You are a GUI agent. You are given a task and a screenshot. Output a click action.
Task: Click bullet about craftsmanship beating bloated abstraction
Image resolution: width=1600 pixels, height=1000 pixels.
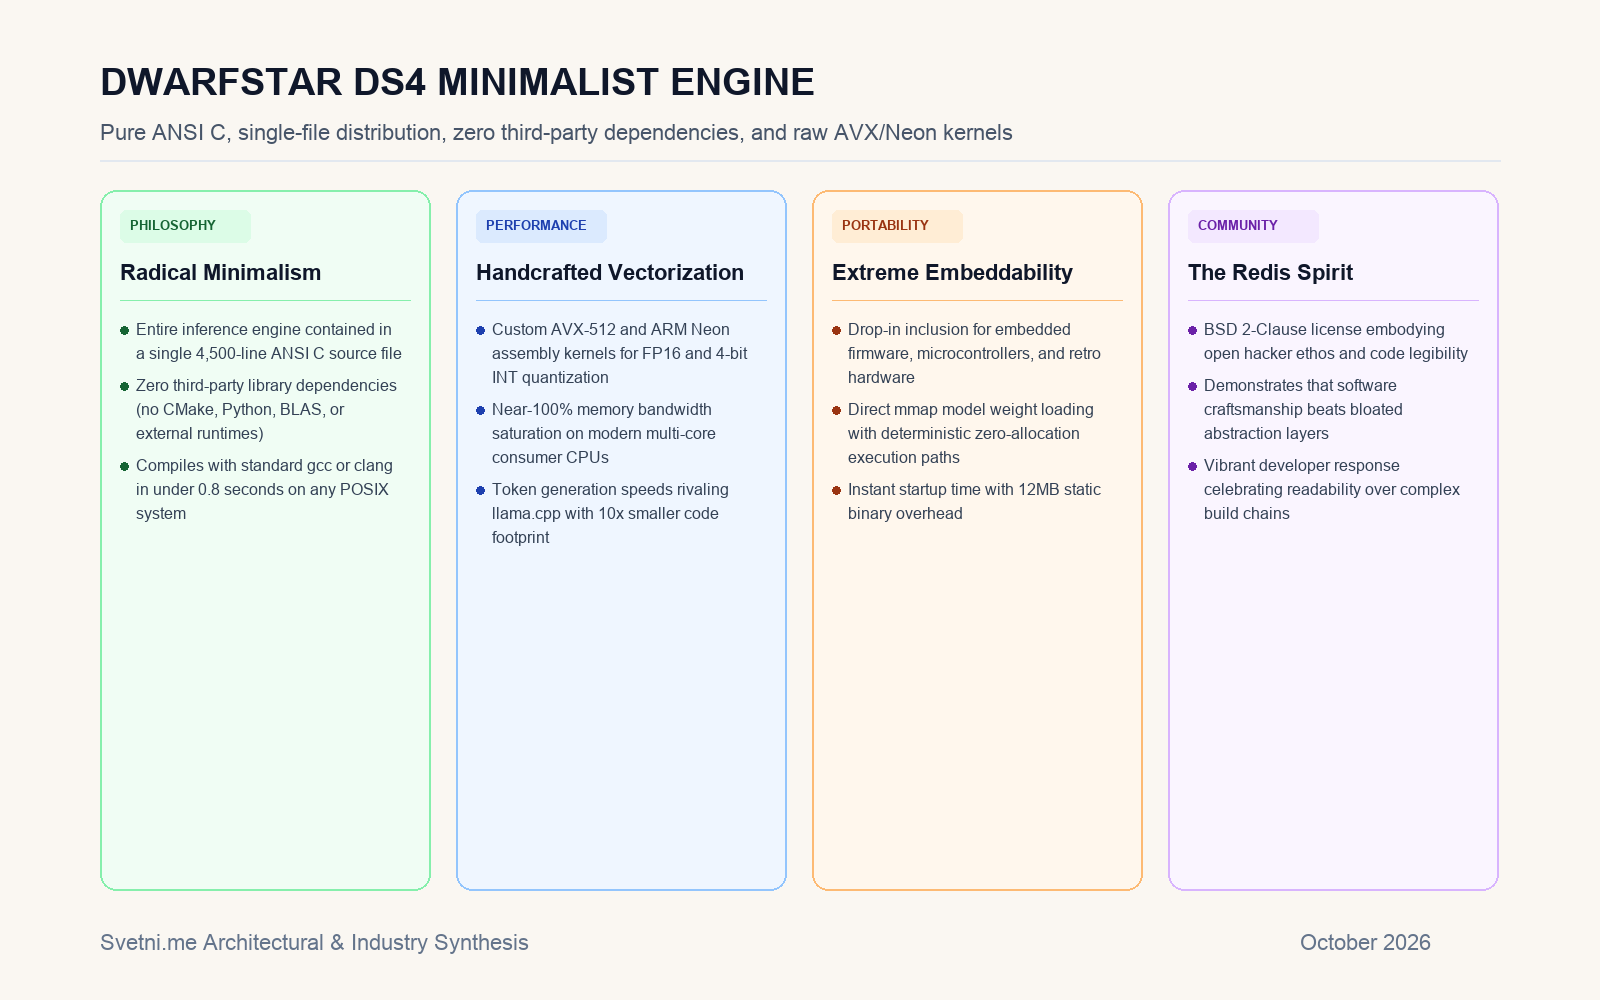(x=1296, y=409)
